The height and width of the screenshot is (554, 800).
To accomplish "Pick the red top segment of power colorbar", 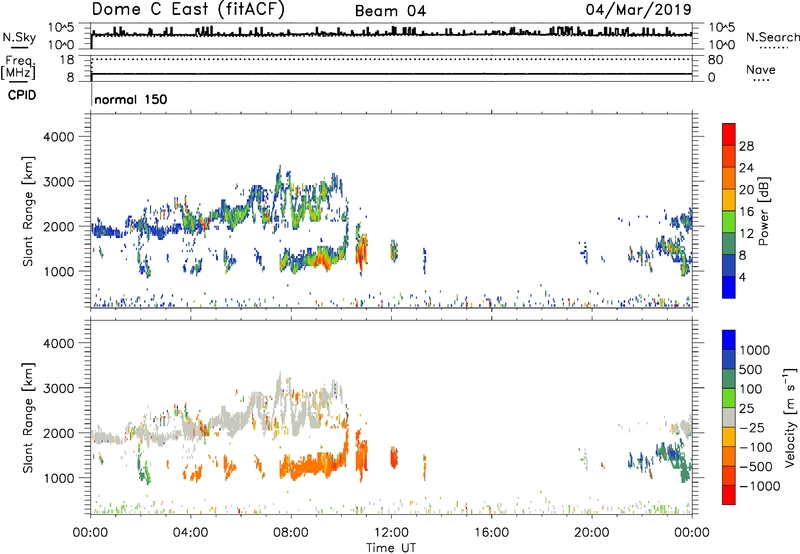I will point(729,134).
